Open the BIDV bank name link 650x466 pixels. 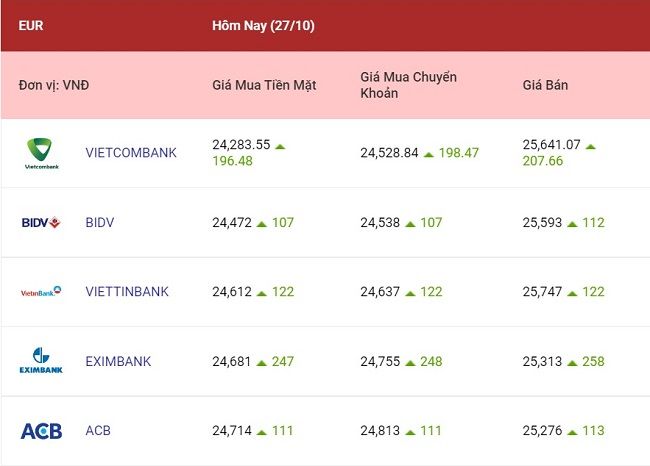coord(99,222)
